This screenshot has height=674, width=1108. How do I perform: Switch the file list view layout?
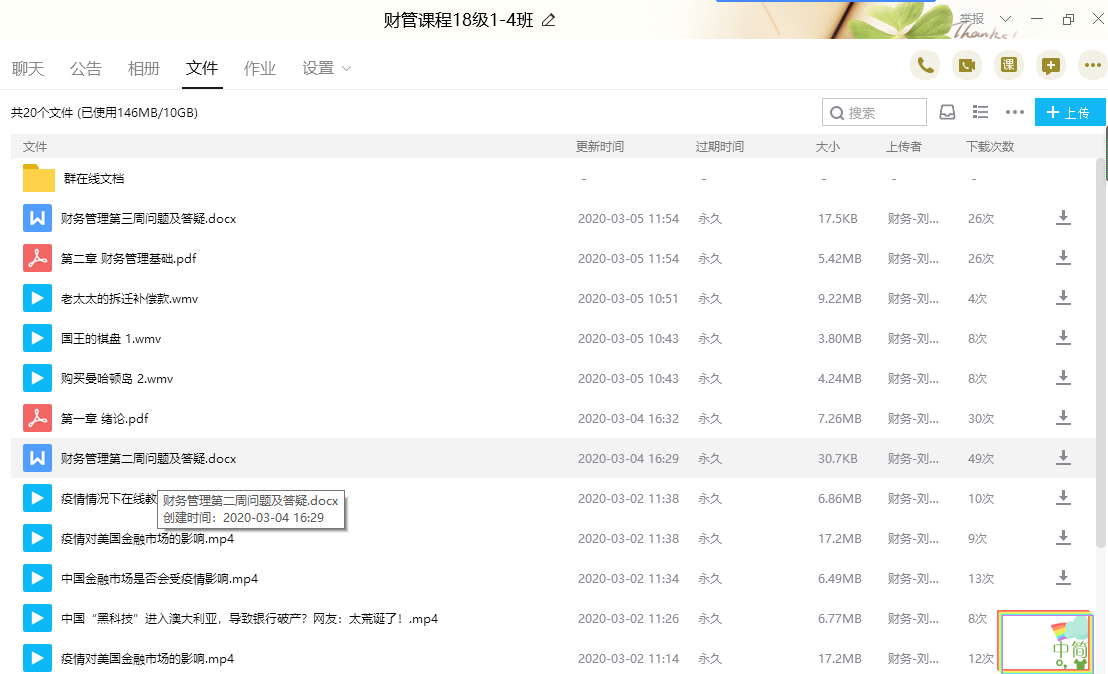pyautogui.click(x=980, y=112)
